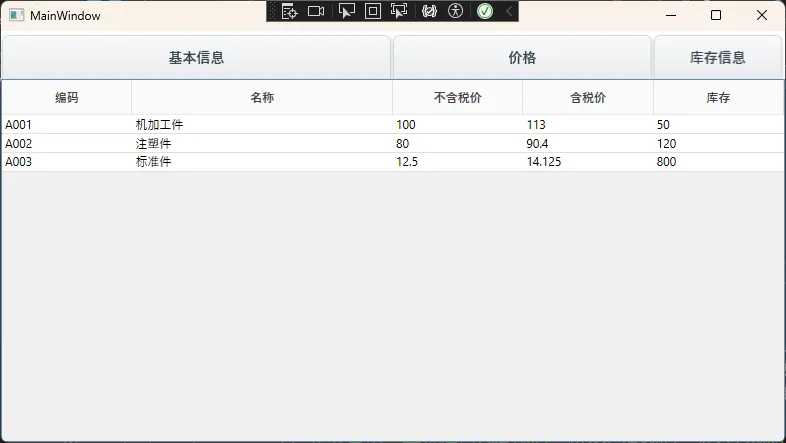Click the video camera icon in debug toolbar
Image resolution: width=786 pixels, height=443 pixels.
[x=316, y=11]
